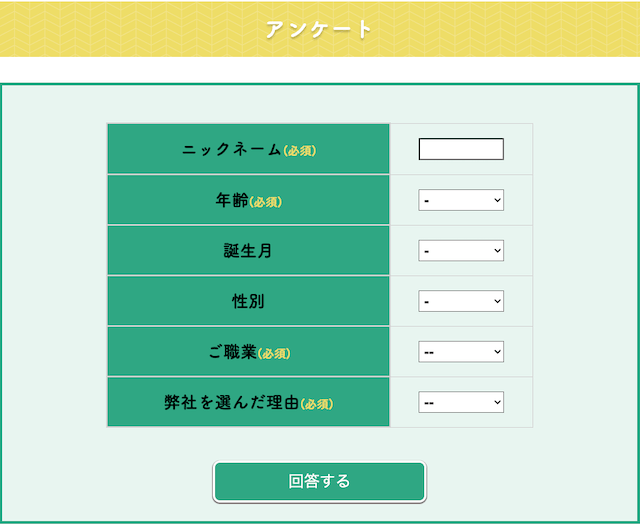The height and width of the screenshot is (526, 640).
Task: Open the 誕生月 dropdown
Action: [461, 251]
